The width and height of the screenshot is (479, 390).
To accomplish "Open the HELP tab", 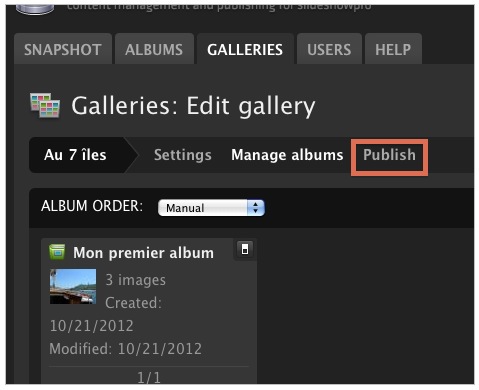I will [393, 49].
